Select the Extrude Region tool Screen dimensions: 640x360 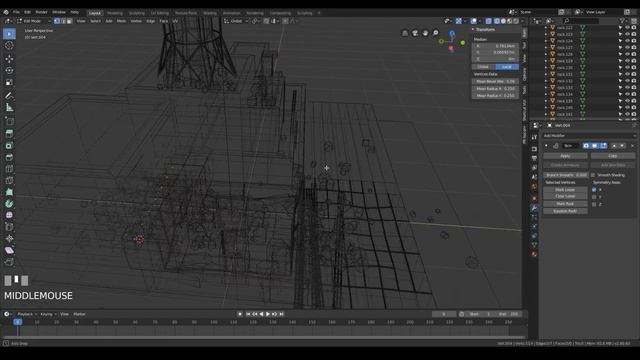coord(9,133)
